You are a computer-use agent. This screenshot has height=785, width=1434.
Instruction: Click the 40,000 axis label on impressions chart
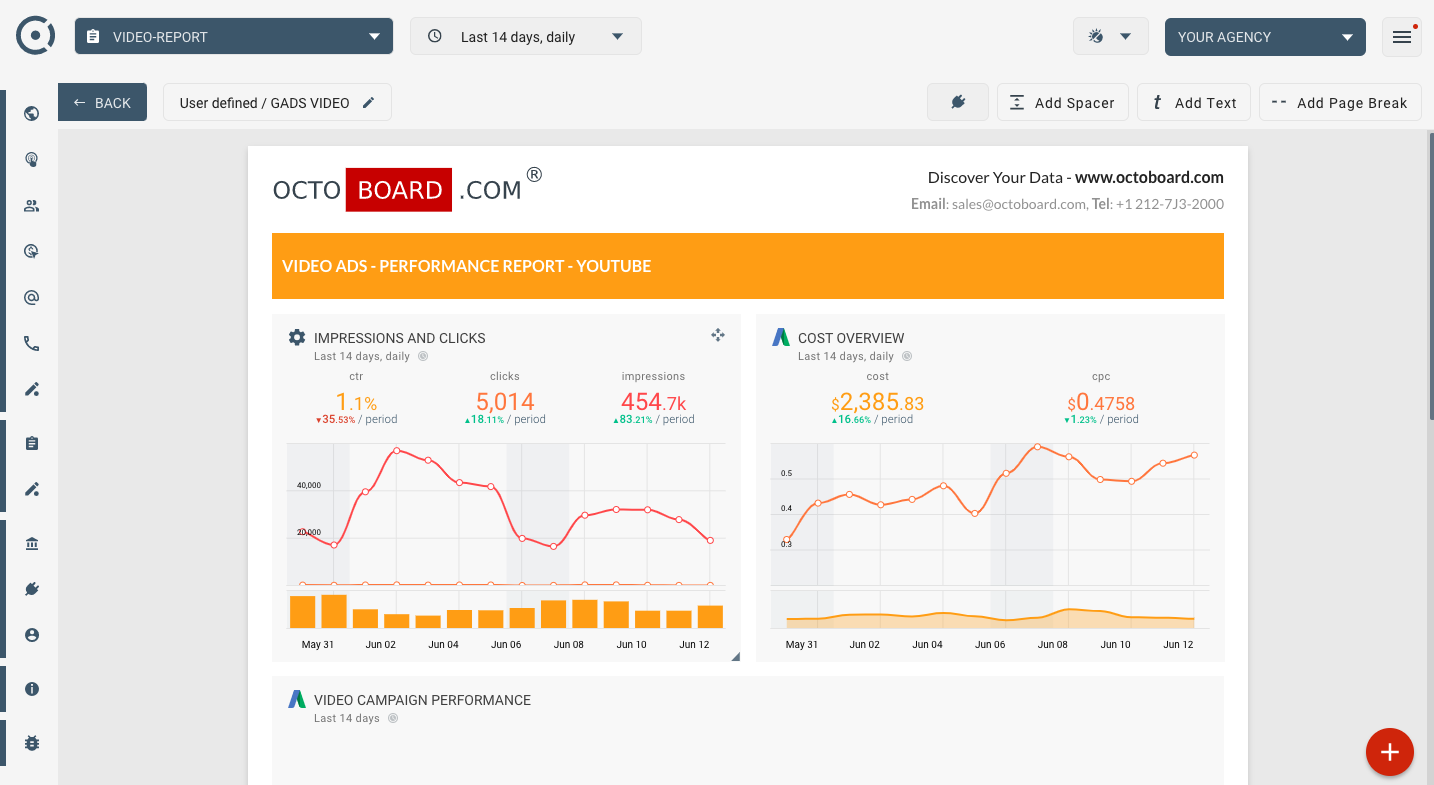pyautogui.click(x=308, y=485)
